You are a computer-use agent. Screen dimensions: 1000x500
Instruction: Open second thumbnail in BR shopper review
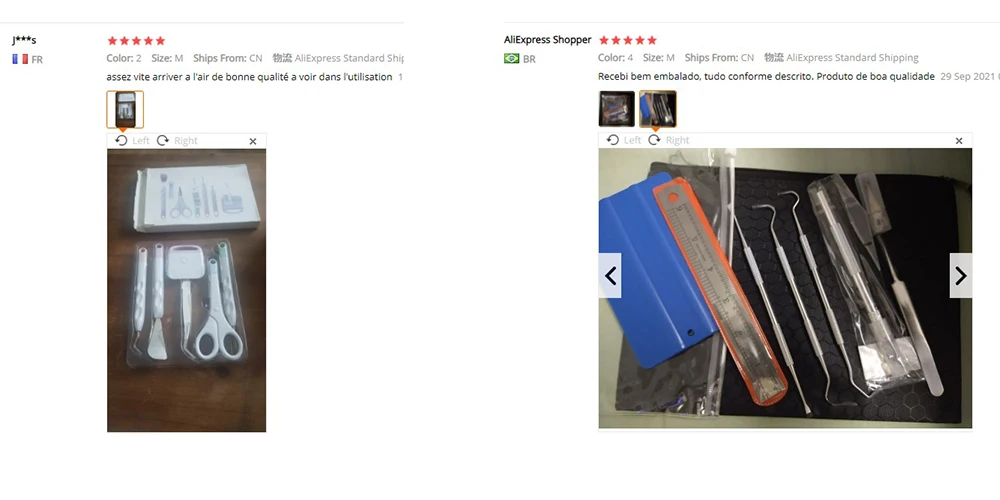point(658,109)
